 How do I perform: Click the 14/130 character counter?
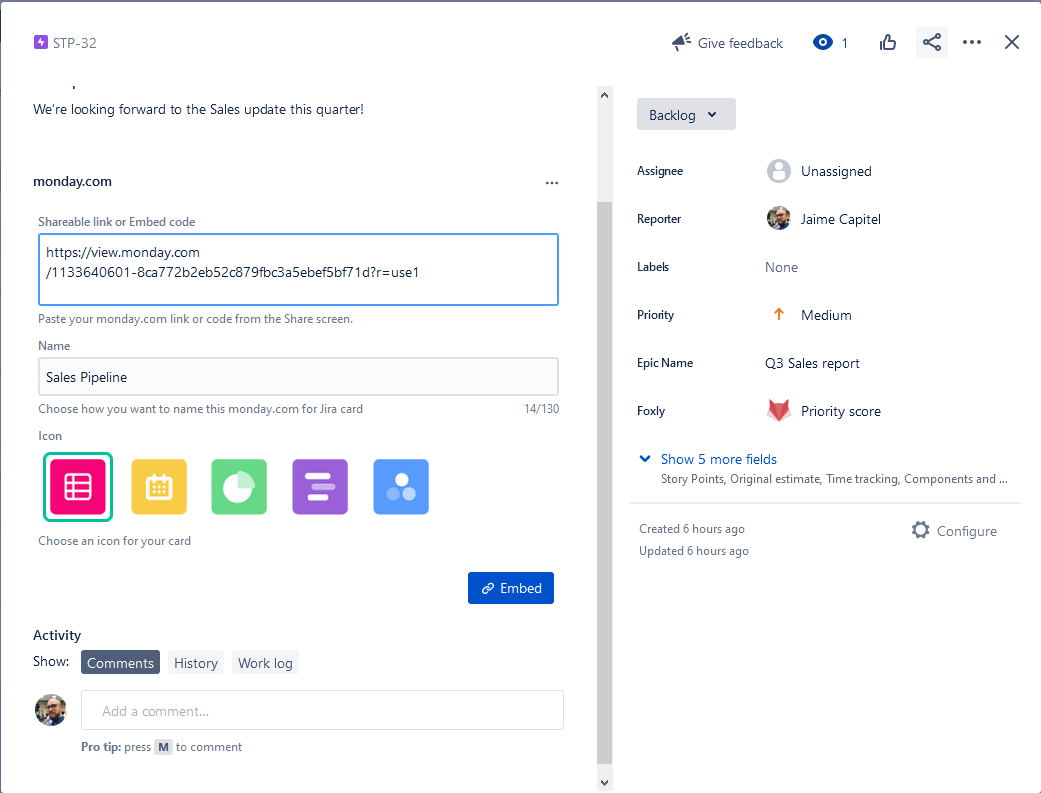[x=541, y=408]
